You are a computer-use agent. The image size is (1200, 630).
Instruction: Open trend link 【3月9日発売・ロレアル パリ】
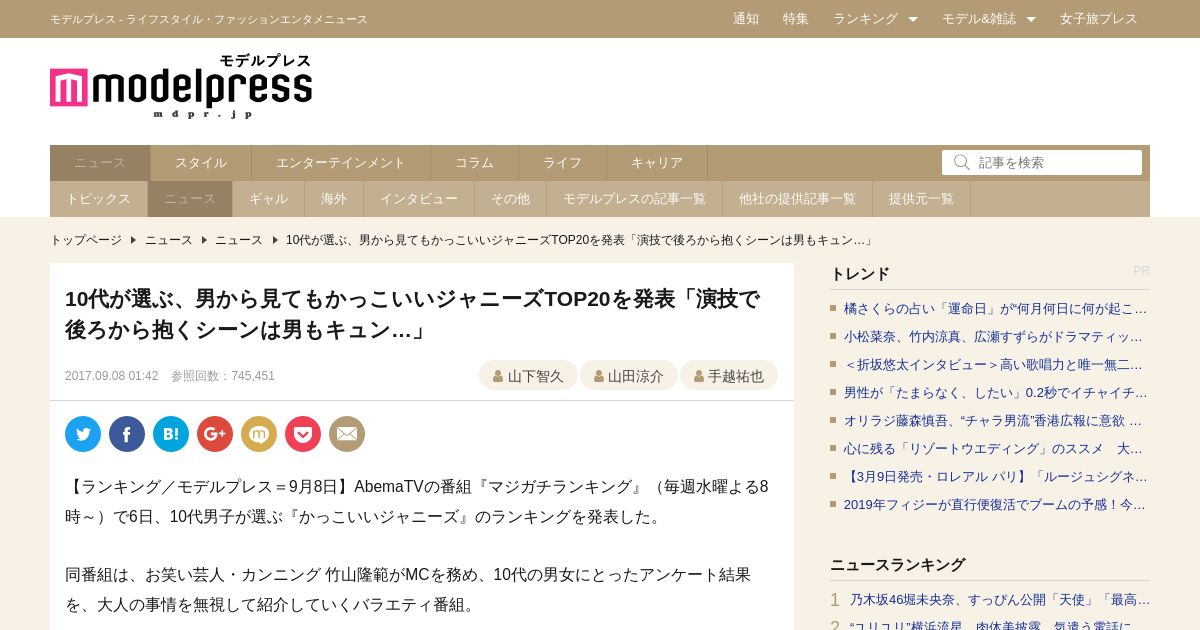(996, 476)
